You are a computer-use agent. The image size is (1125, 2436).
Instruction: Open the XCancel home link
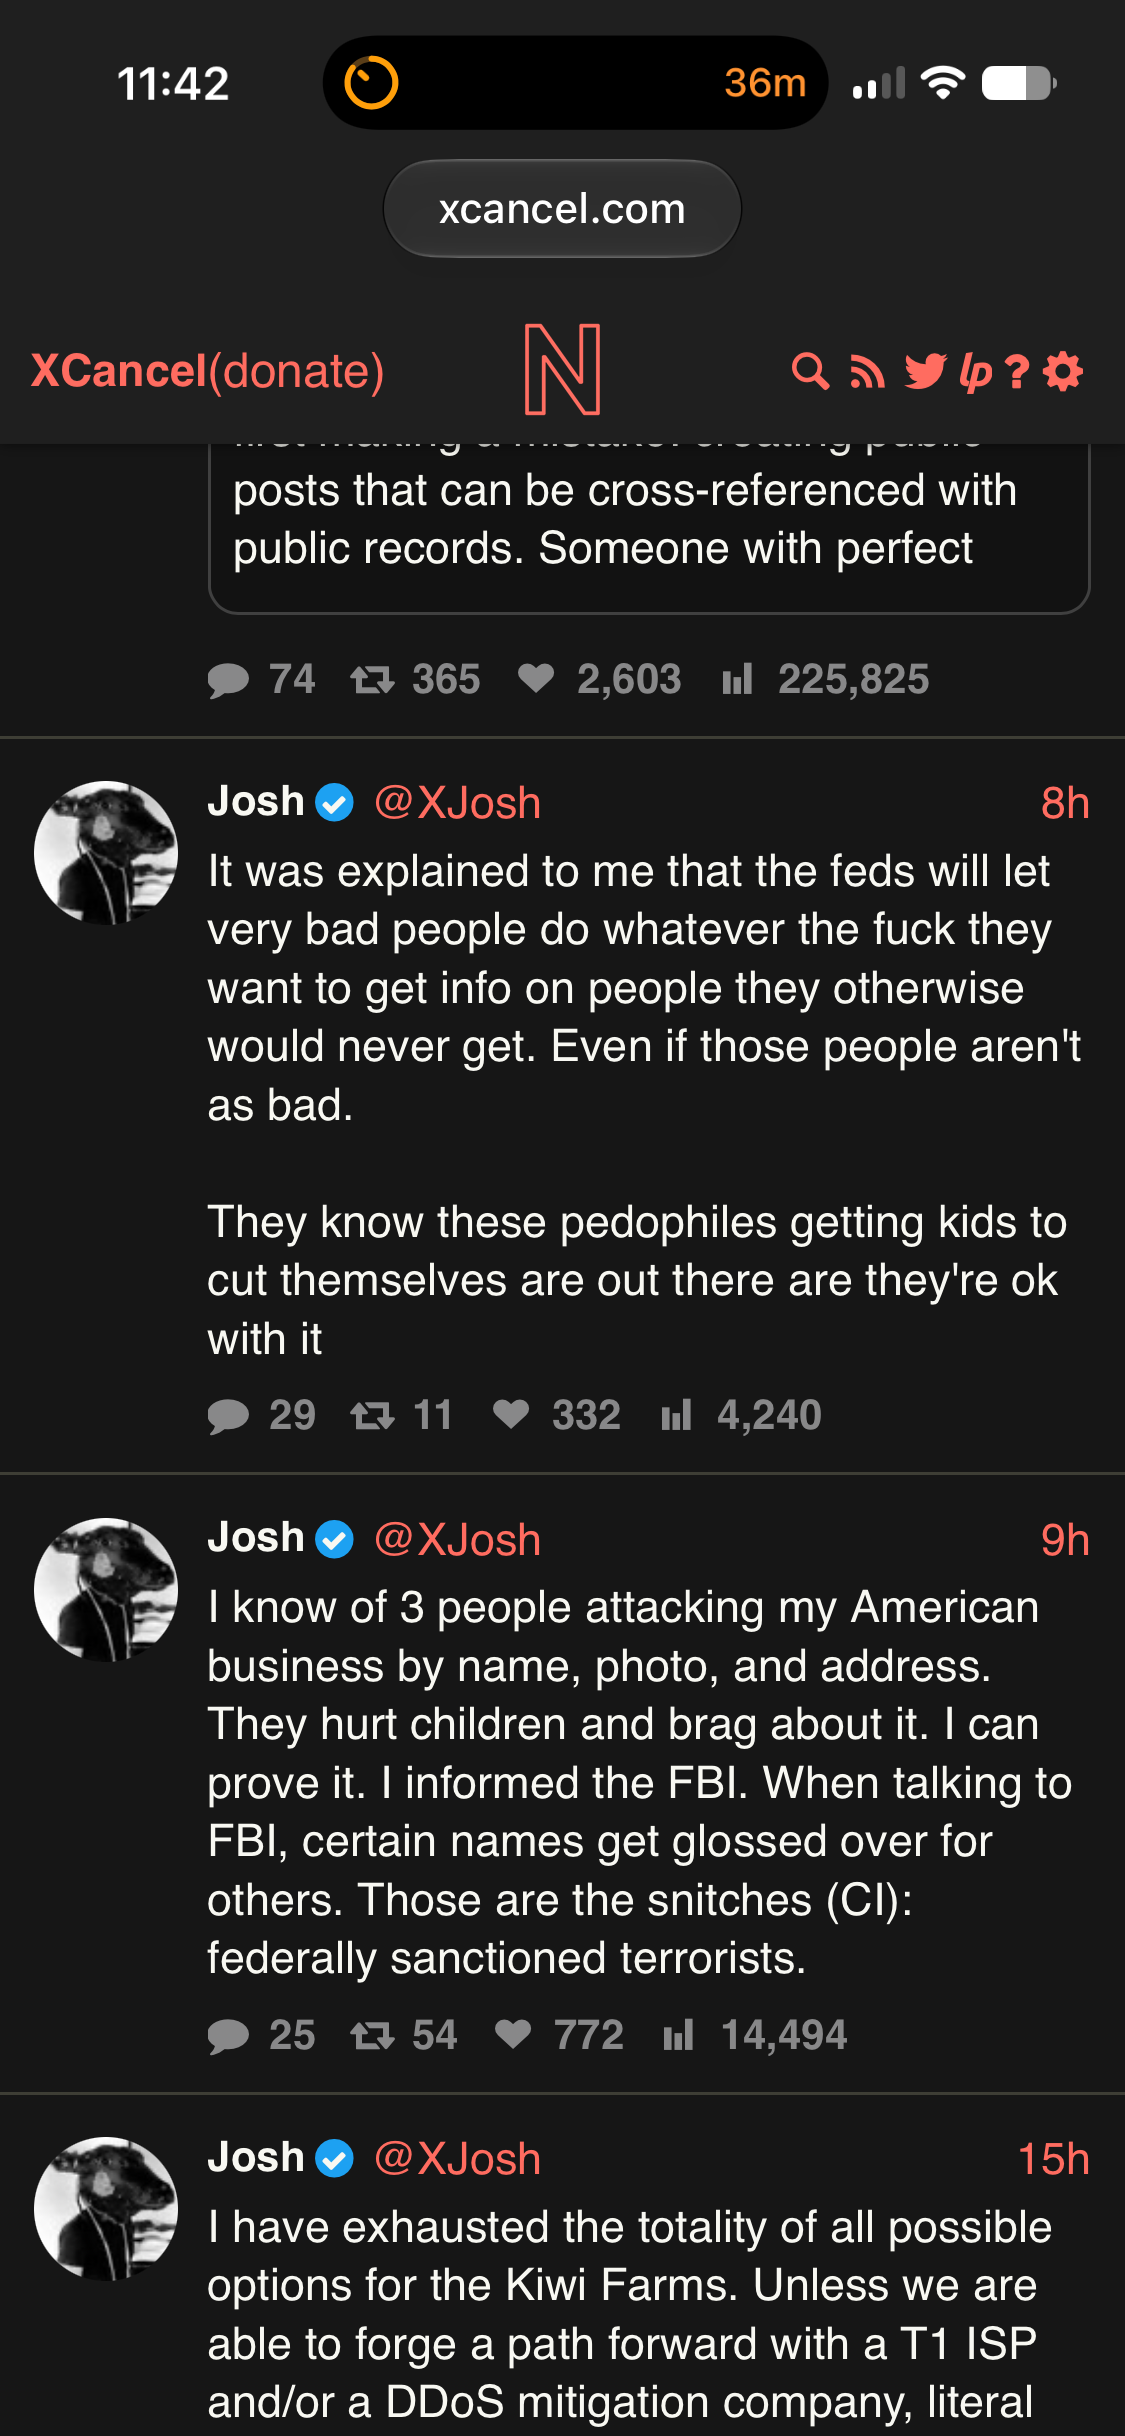[118, 371]
